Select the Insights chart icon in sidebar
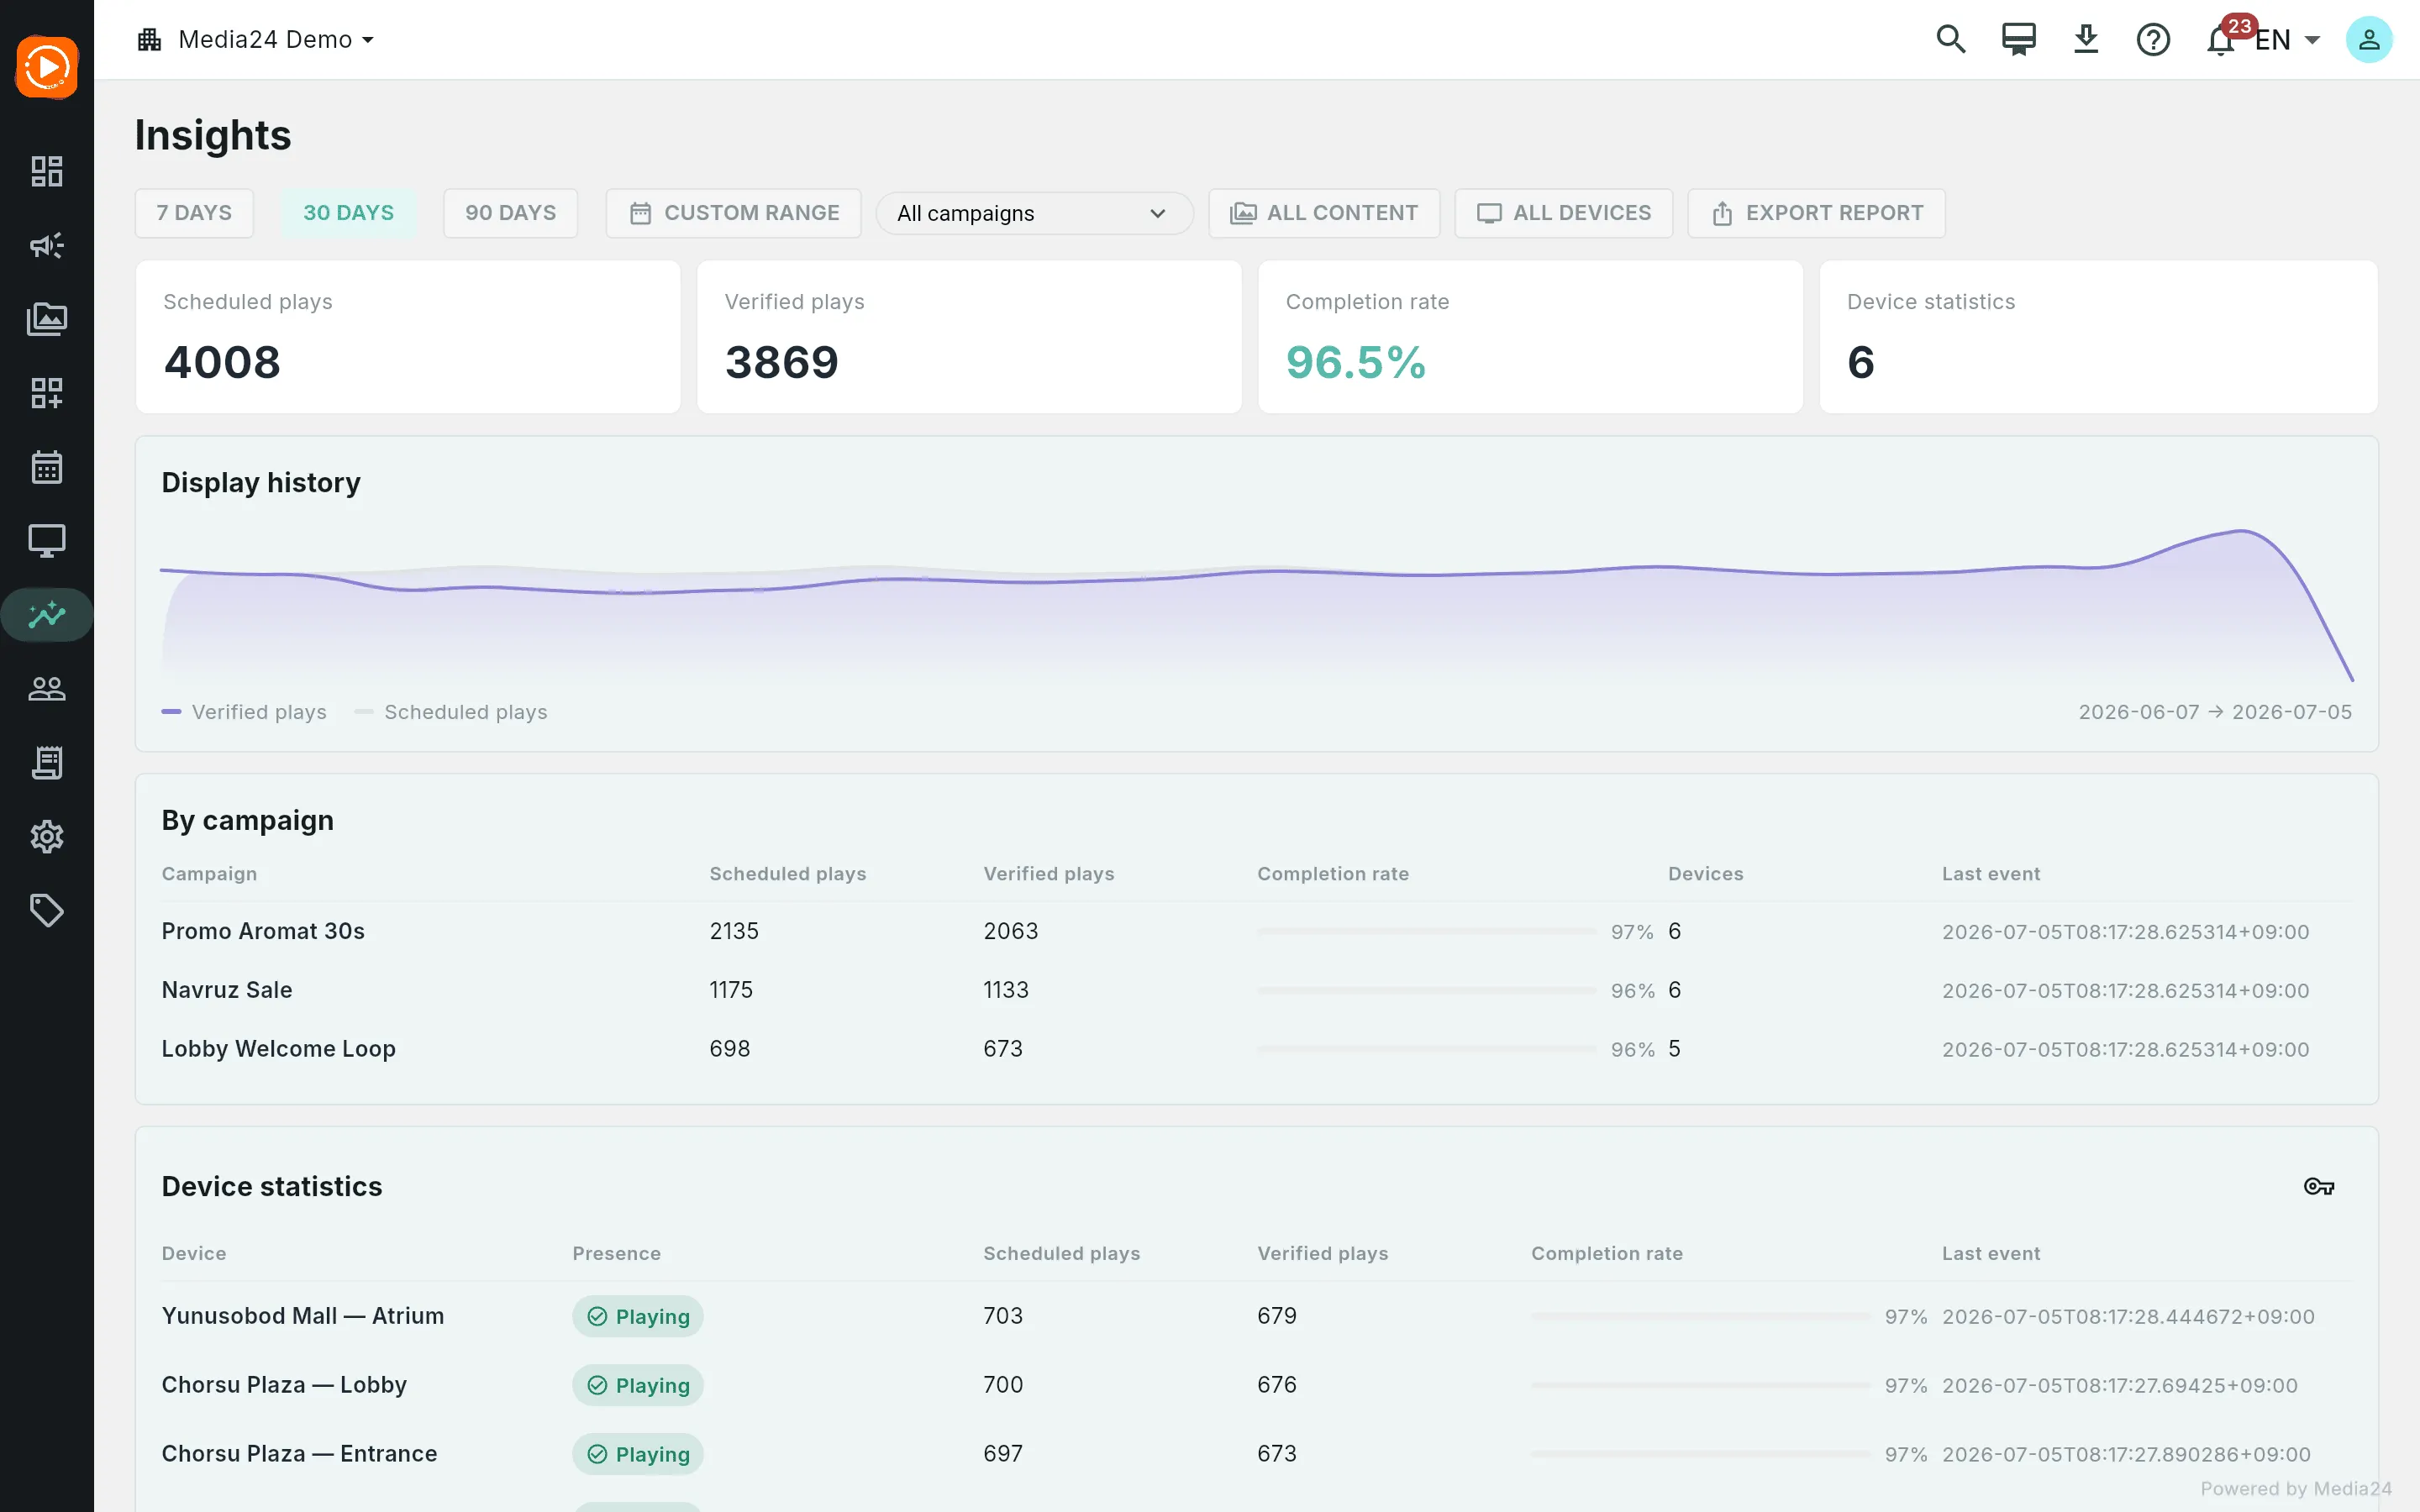The width and height of the screenshot is (2420, 1512). pos(47,615)
